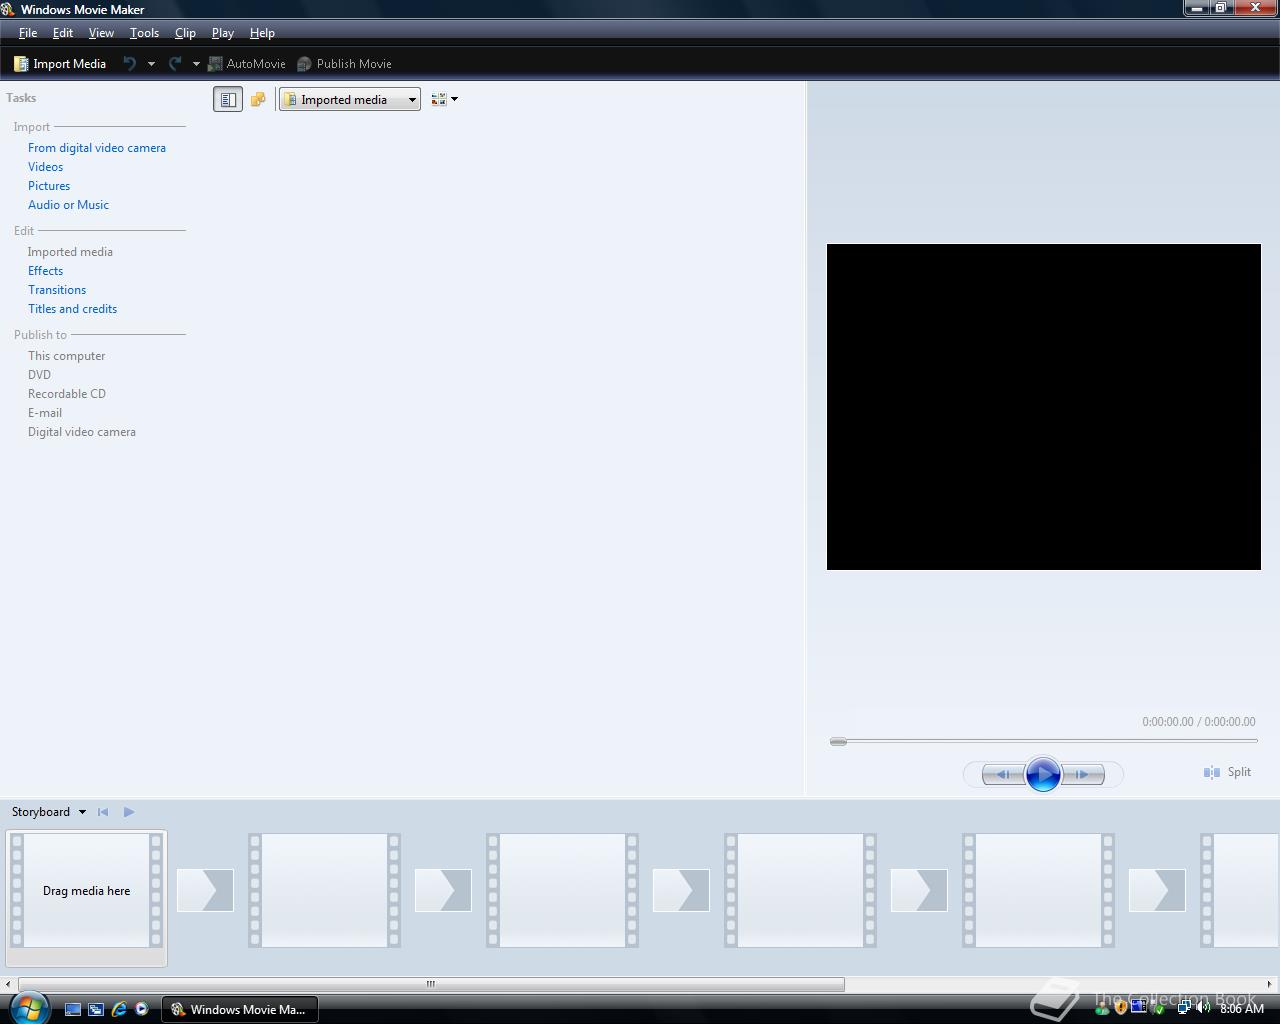Click the second empty storyboard clip cell
Image resolution: width=1280 pixels, height=1024 pixels.
click(562, 890)
